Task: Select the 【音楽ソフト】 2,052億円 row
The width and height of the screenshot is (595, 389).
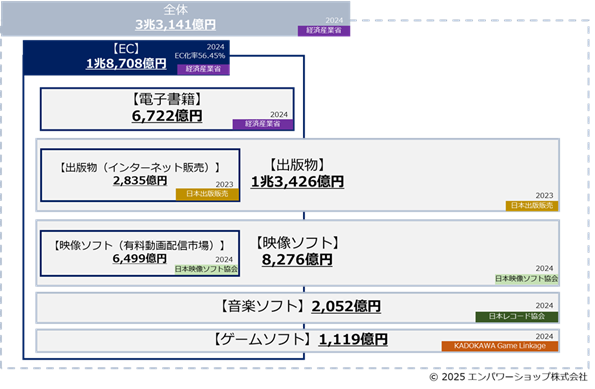Action: coord(298,307)
